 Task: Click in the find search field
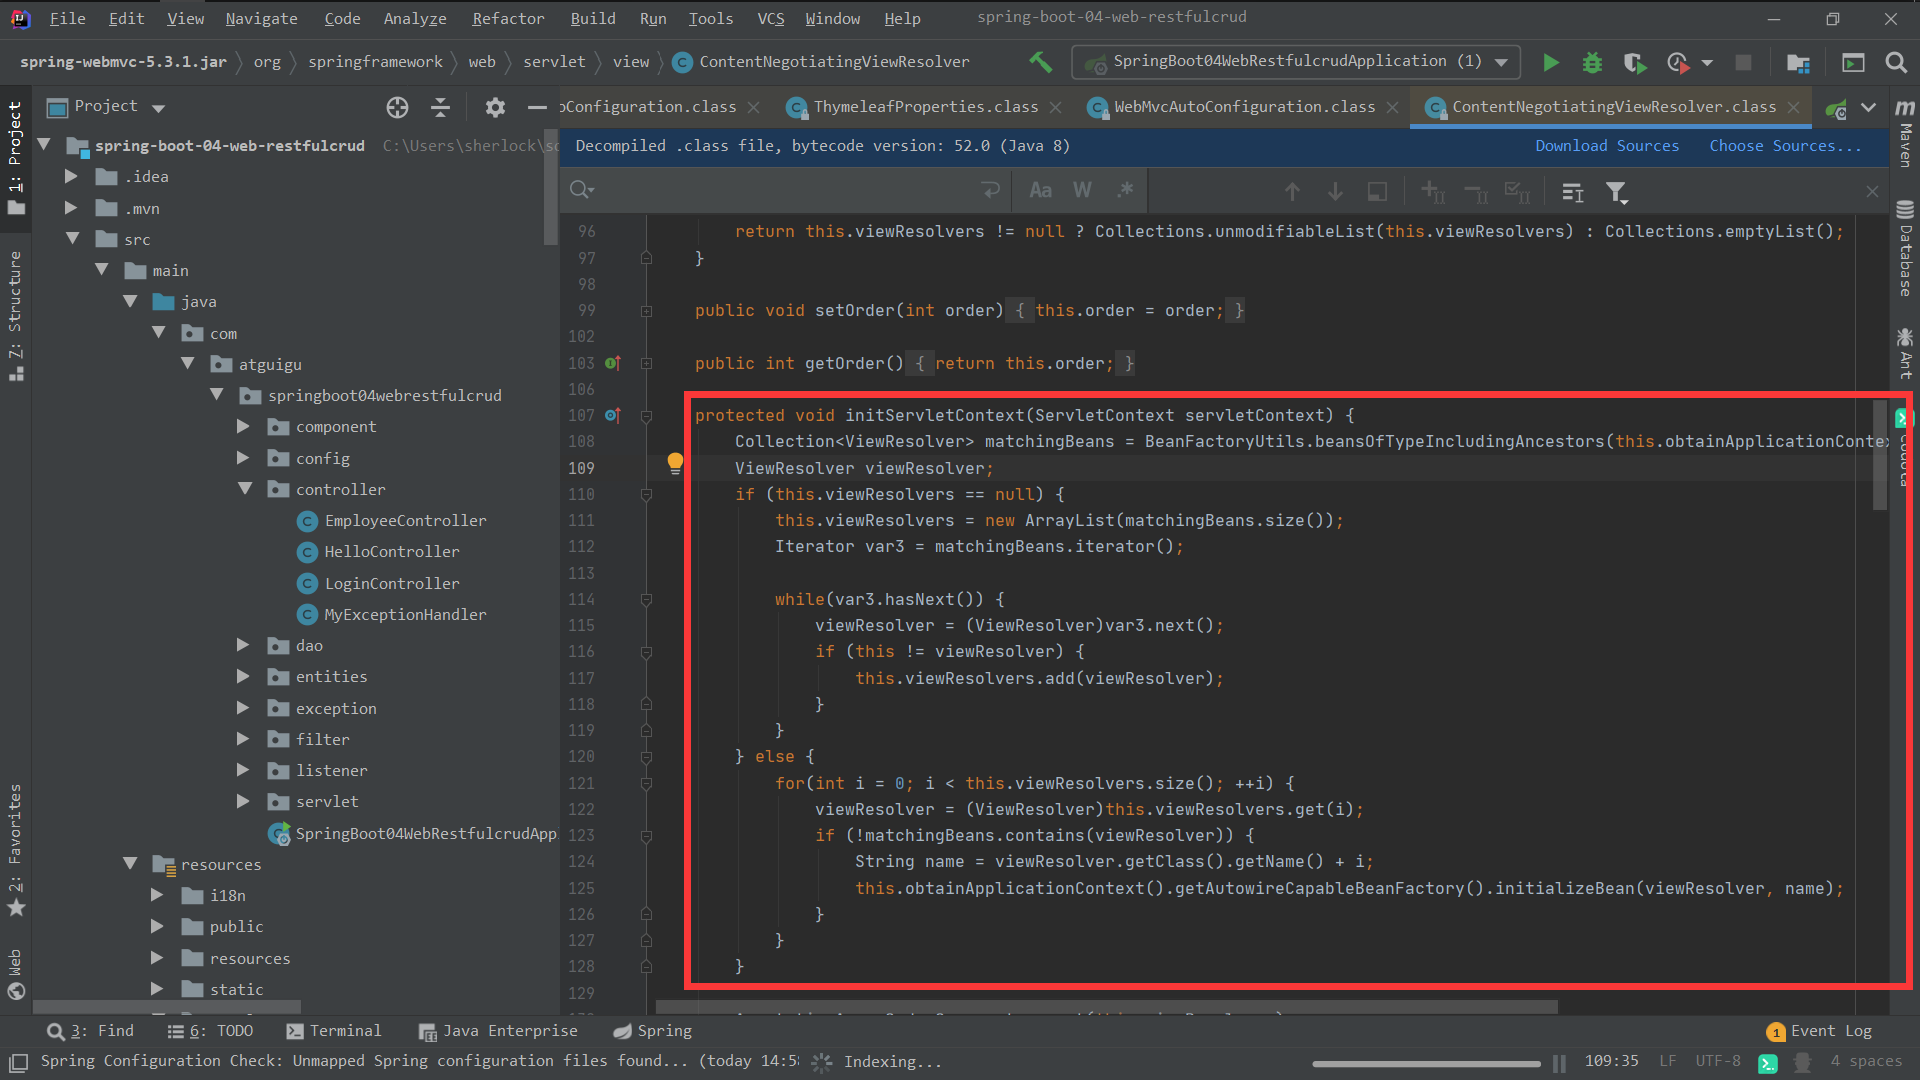780,190
